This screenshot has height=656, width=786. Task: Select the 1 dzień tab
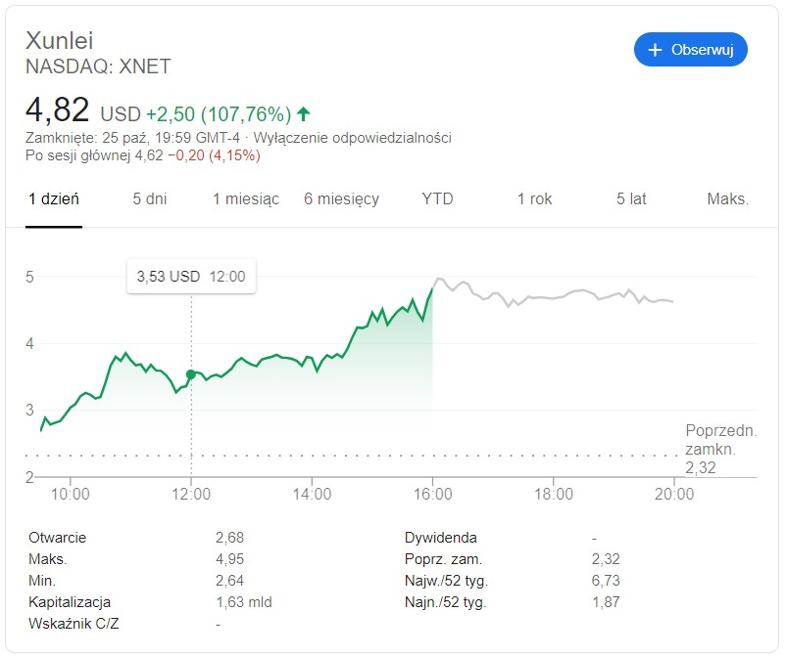[54, 199]
